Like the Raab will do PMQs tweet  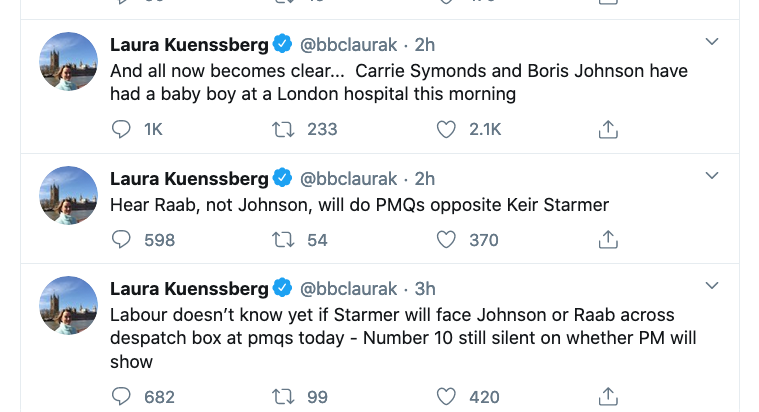click(x=447, y=239)
